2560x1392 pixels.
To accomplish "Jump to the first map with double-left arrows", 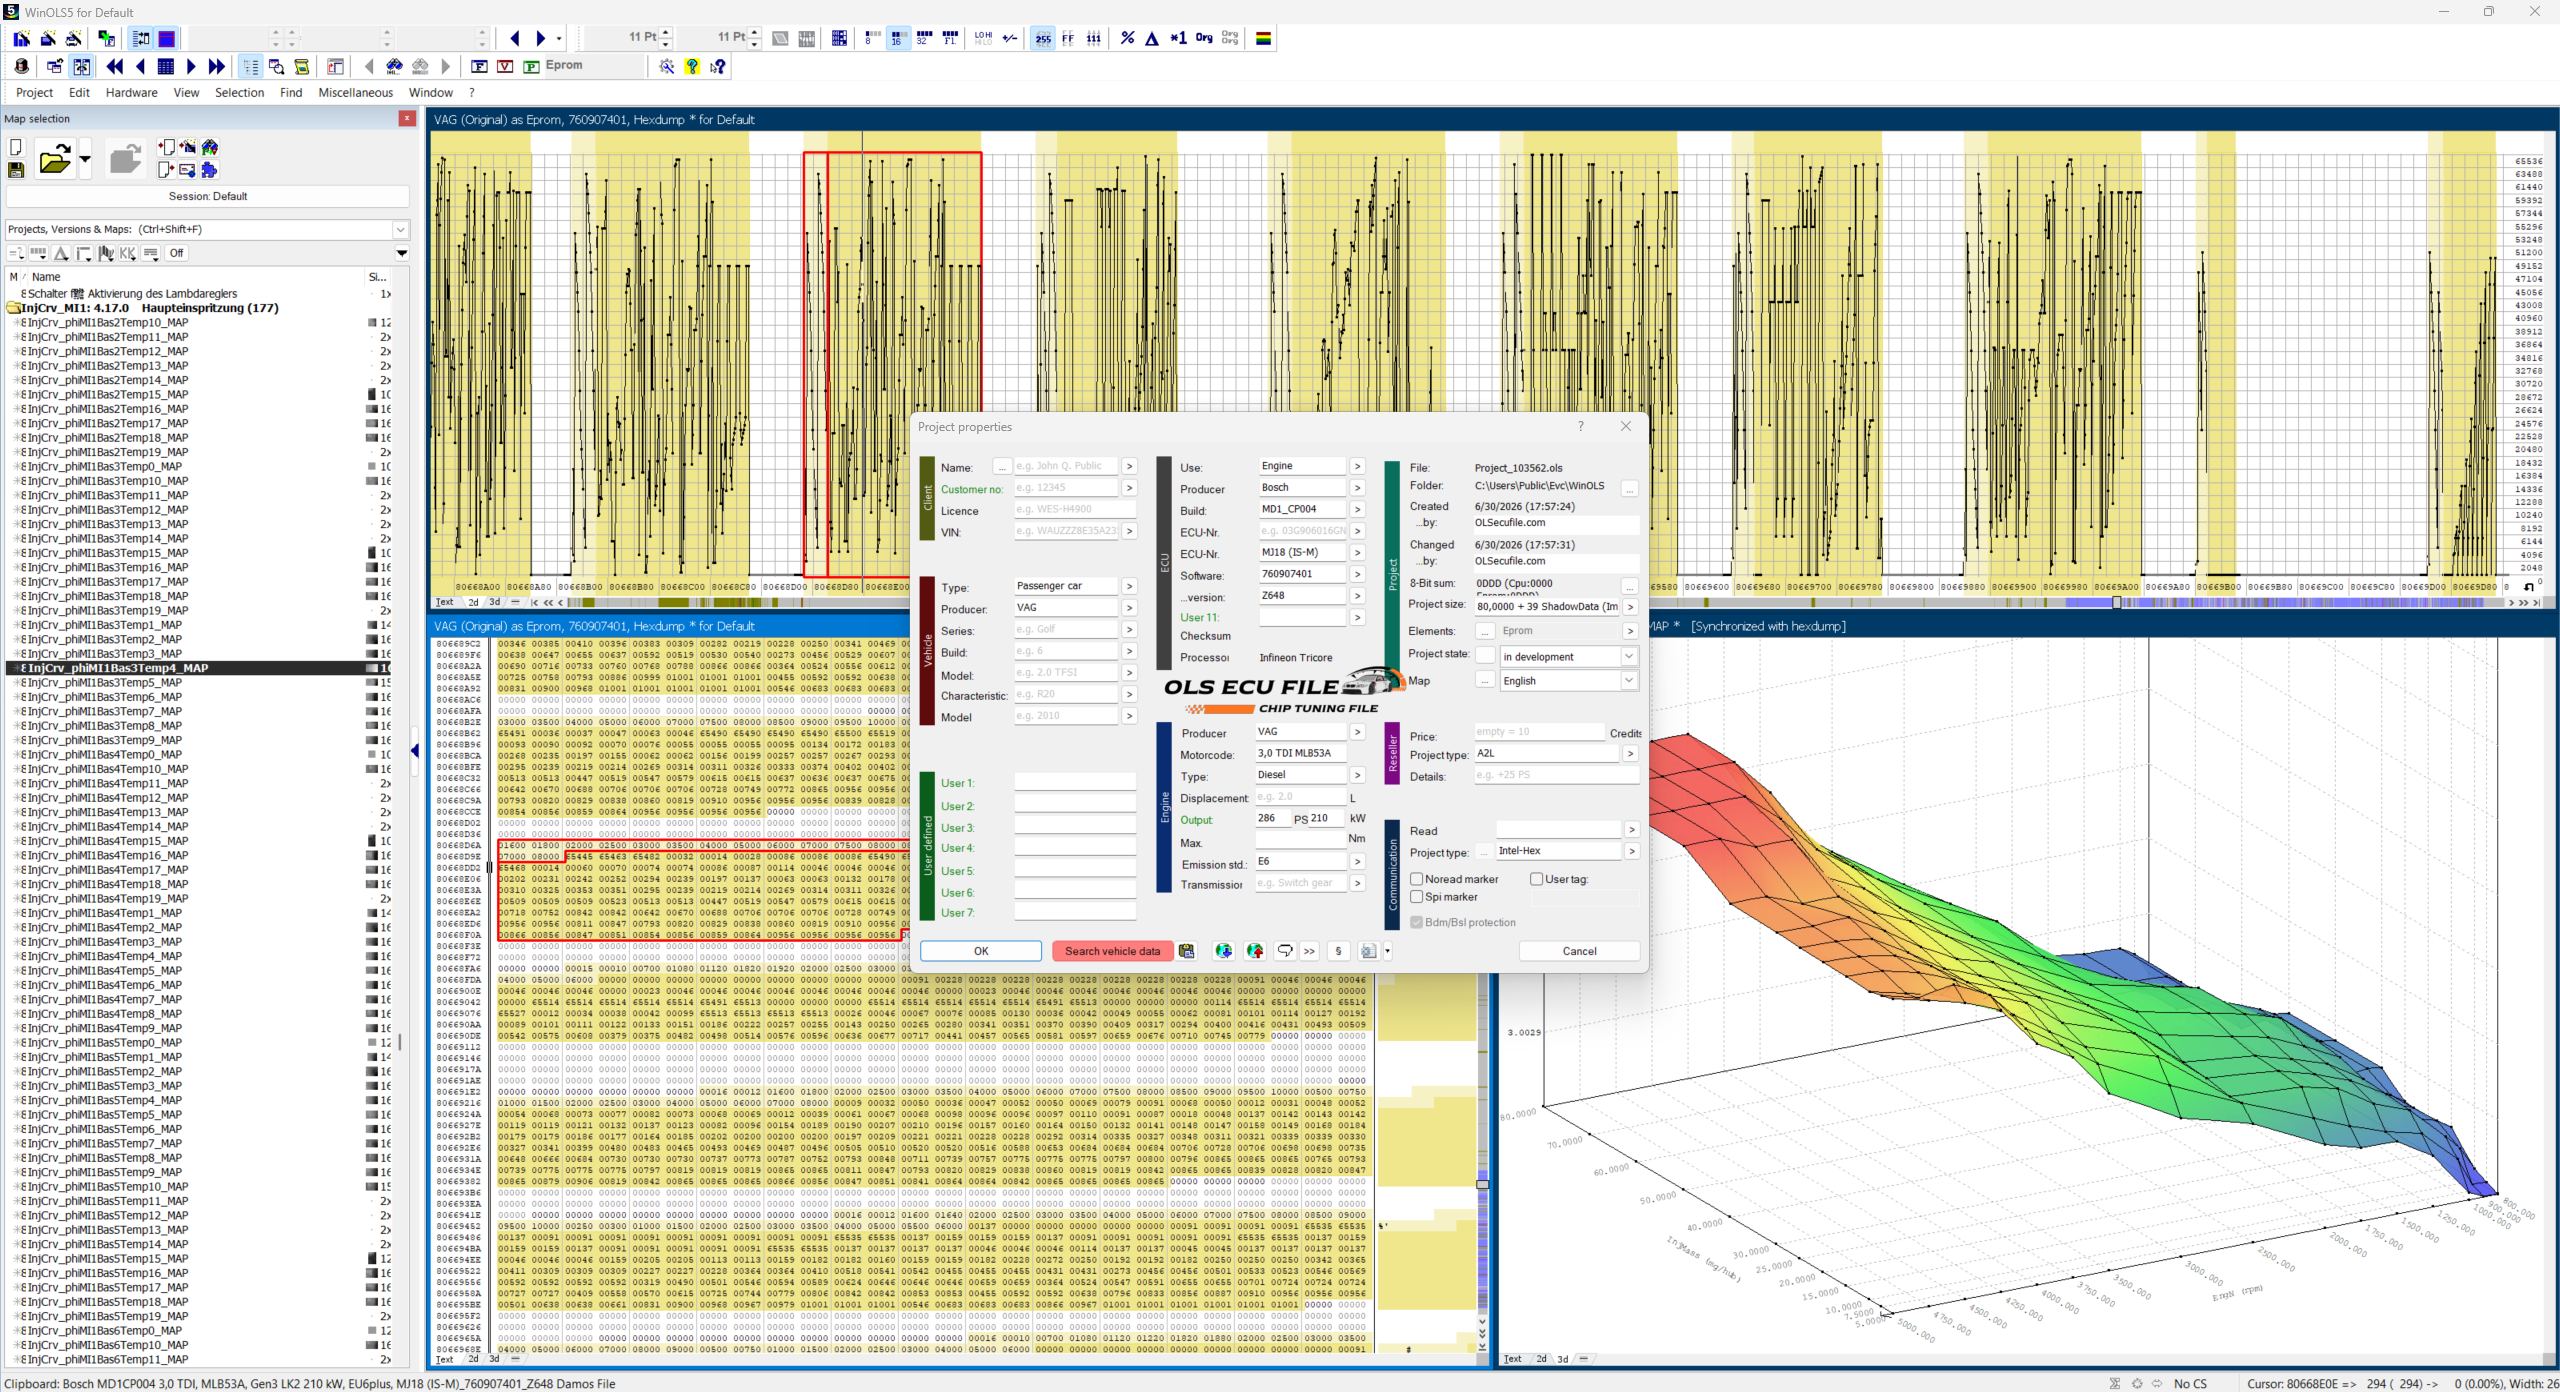I will pyautogui.click(x=115, y=66).
